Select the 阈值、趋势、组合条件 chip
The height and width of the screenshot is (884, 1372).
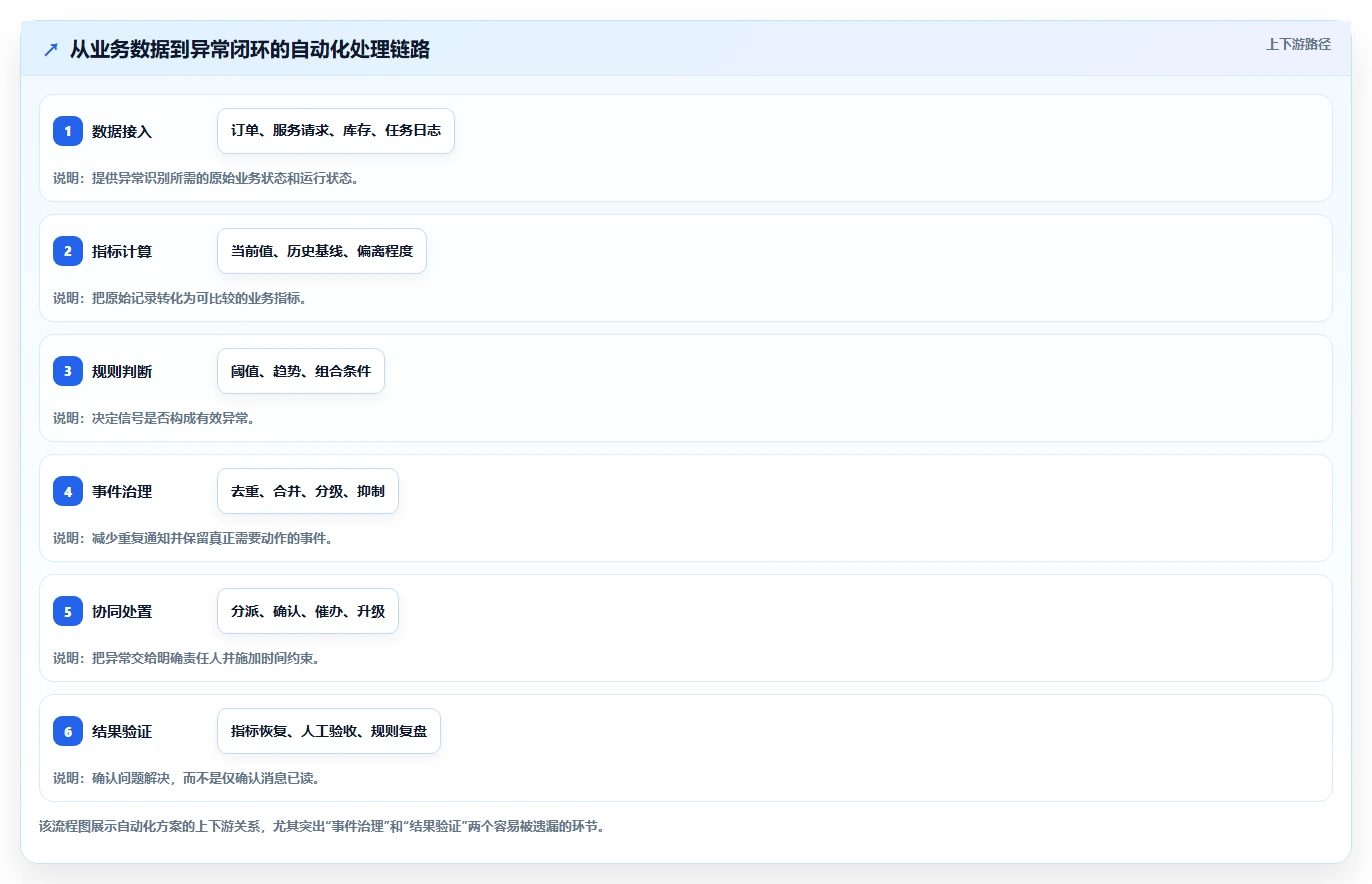point(301,371)
